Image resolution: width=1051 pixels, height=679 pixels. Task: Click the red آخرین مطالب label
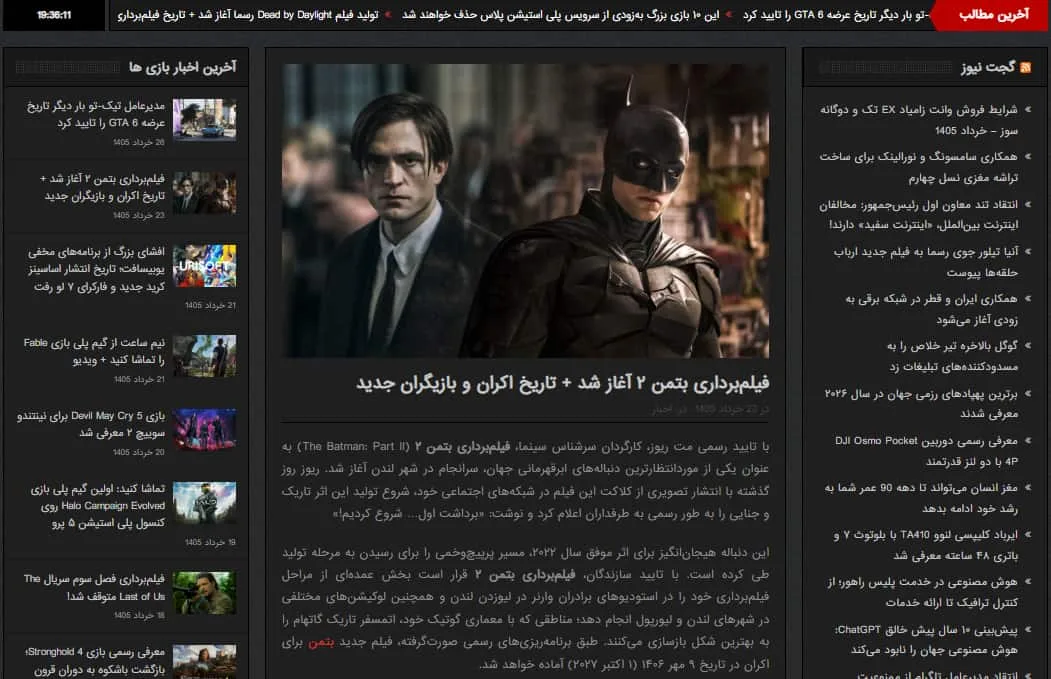[993, 15]
